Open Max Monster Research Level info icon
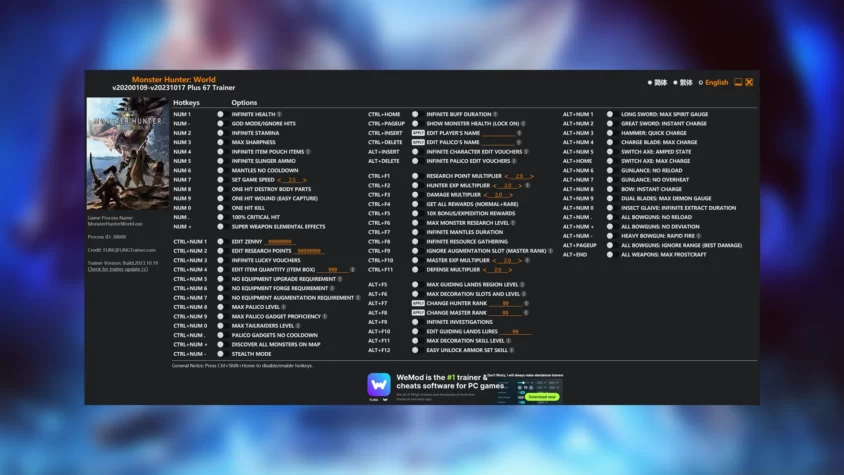This screenshot has height=475, width=844. click(x=513, y=223)
